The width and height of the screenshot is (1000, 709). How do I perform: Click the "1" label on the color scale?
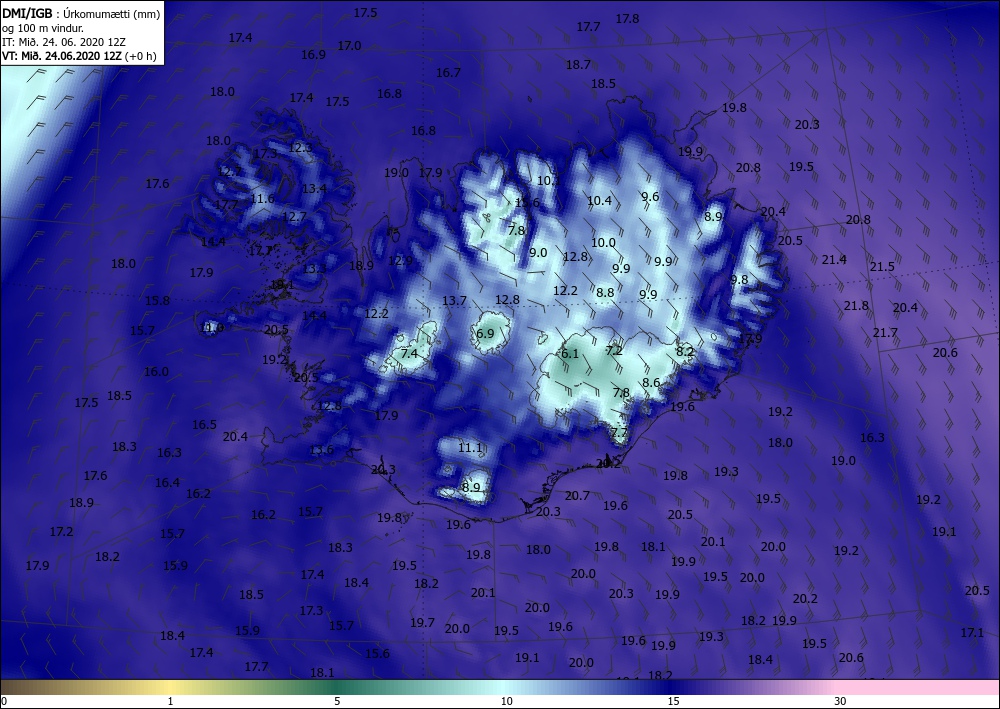tap(170, 701)
